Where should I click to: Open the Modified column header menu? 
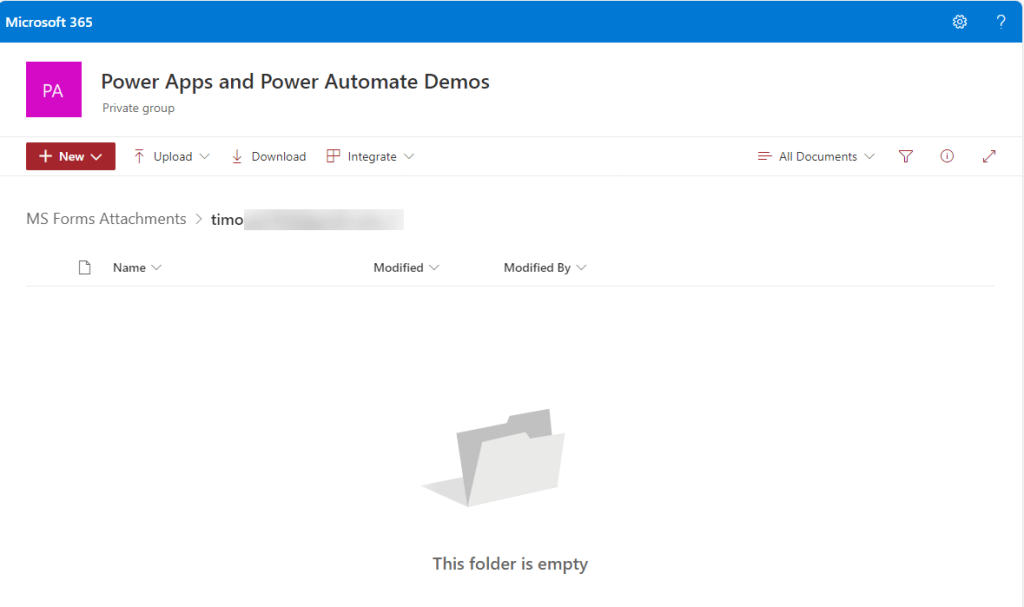point(405,267)
